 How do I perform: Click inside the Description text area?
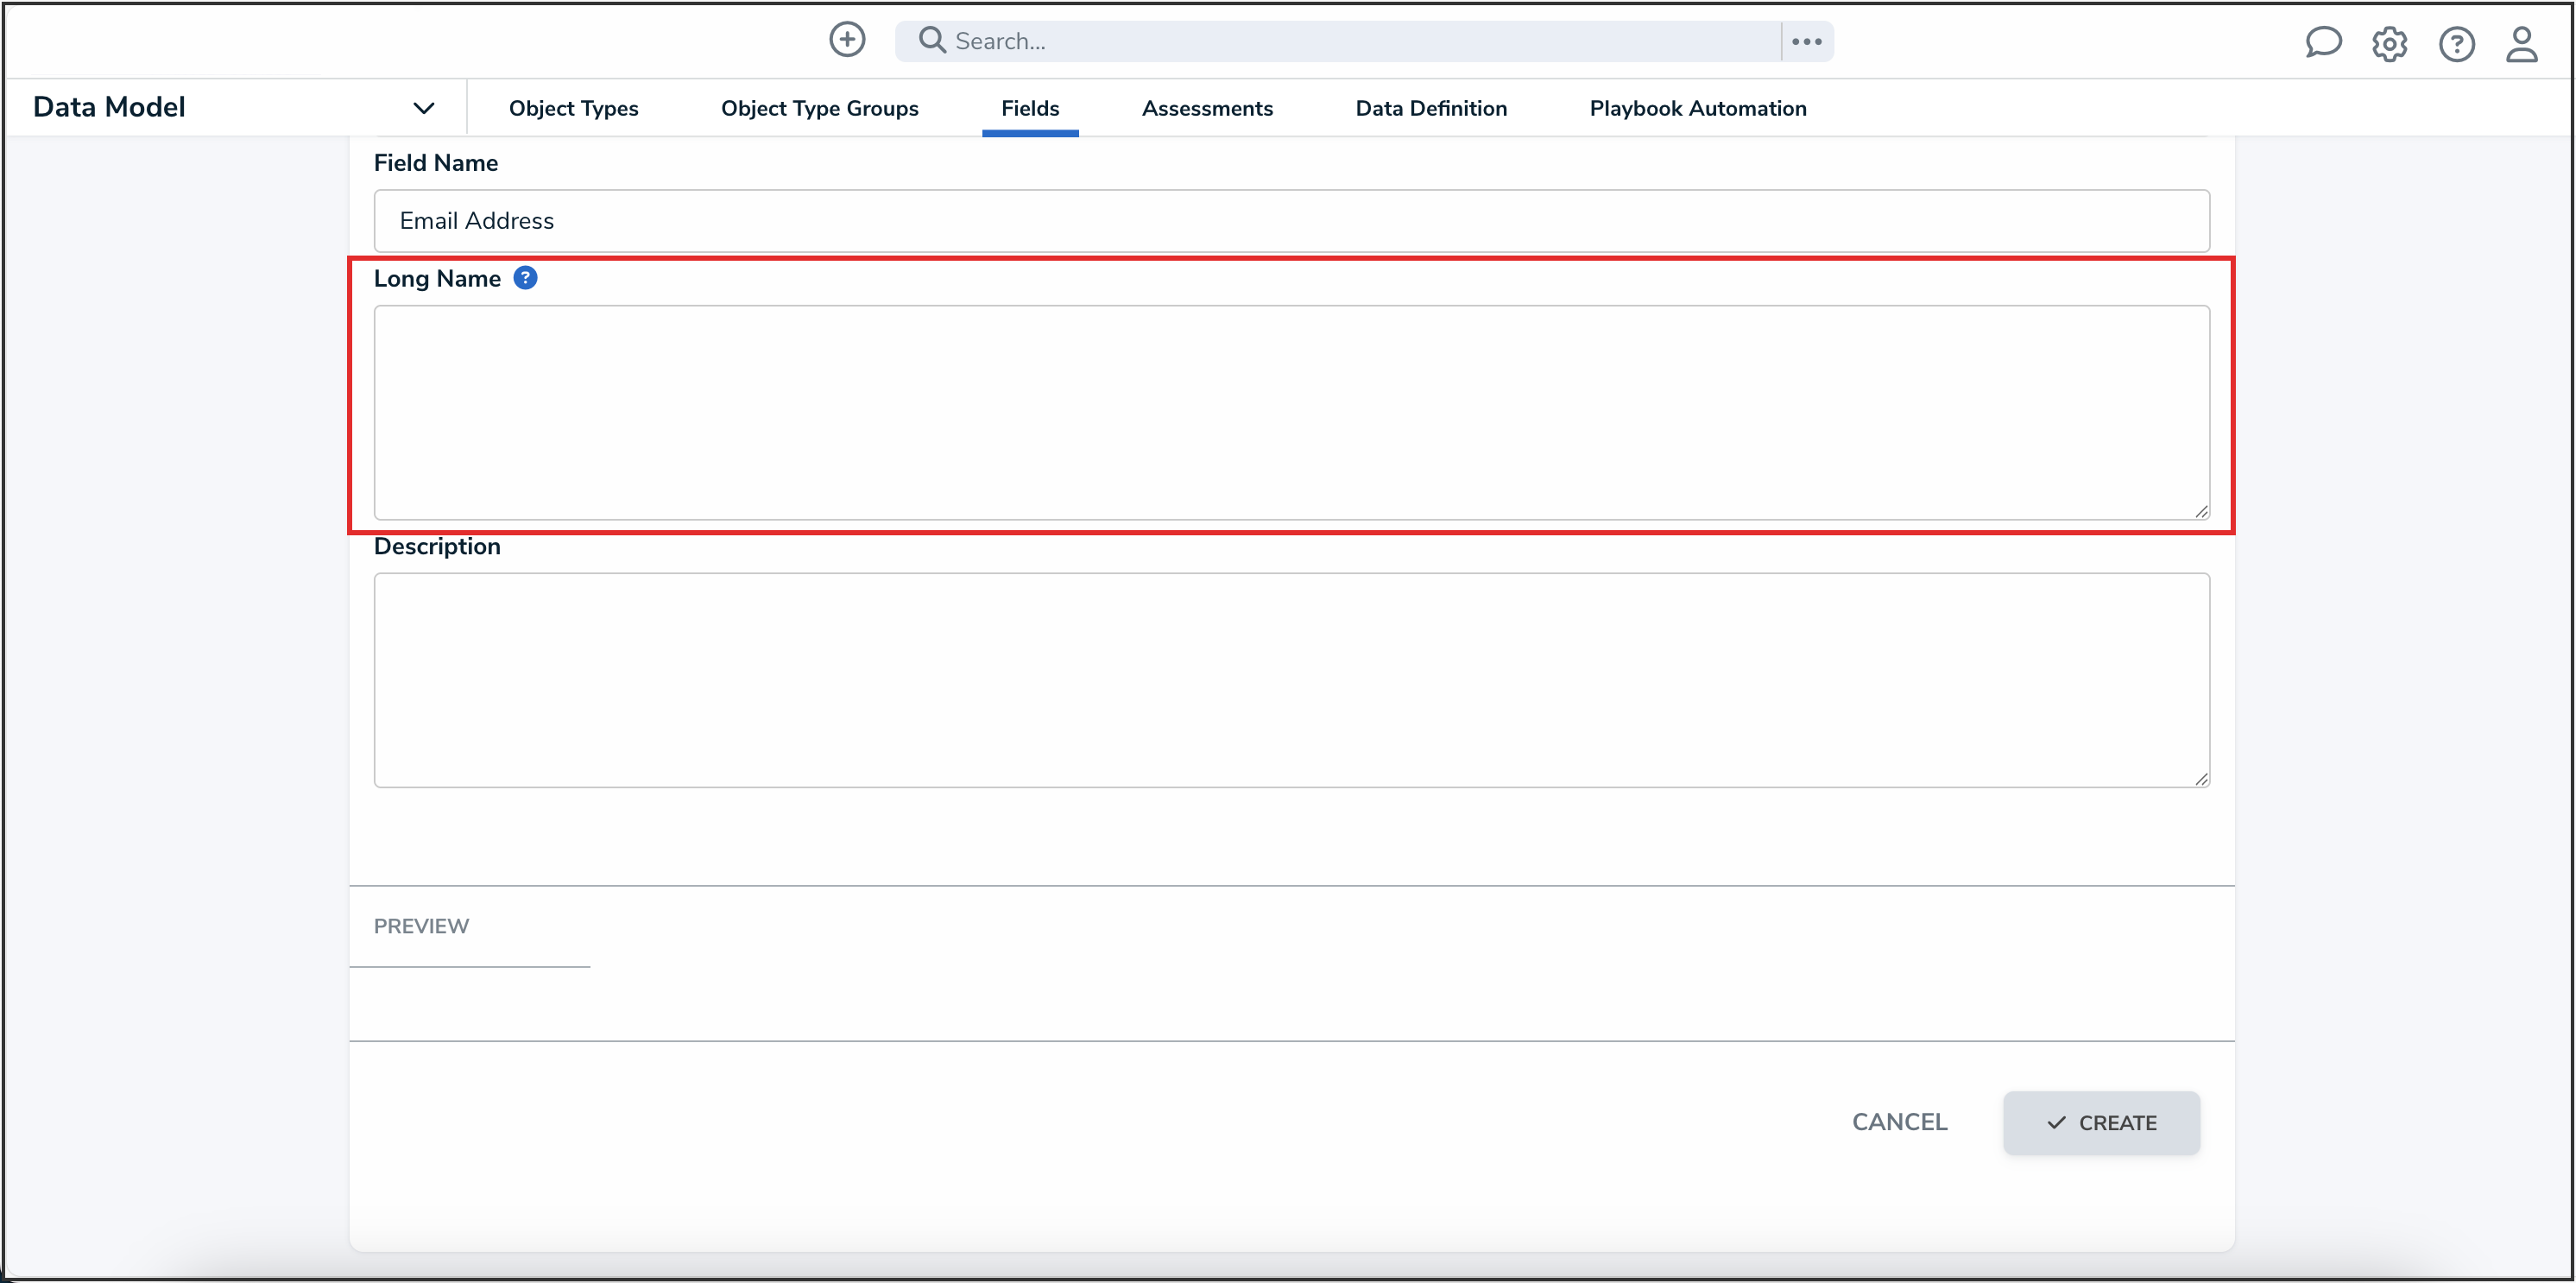[1290, 680]
